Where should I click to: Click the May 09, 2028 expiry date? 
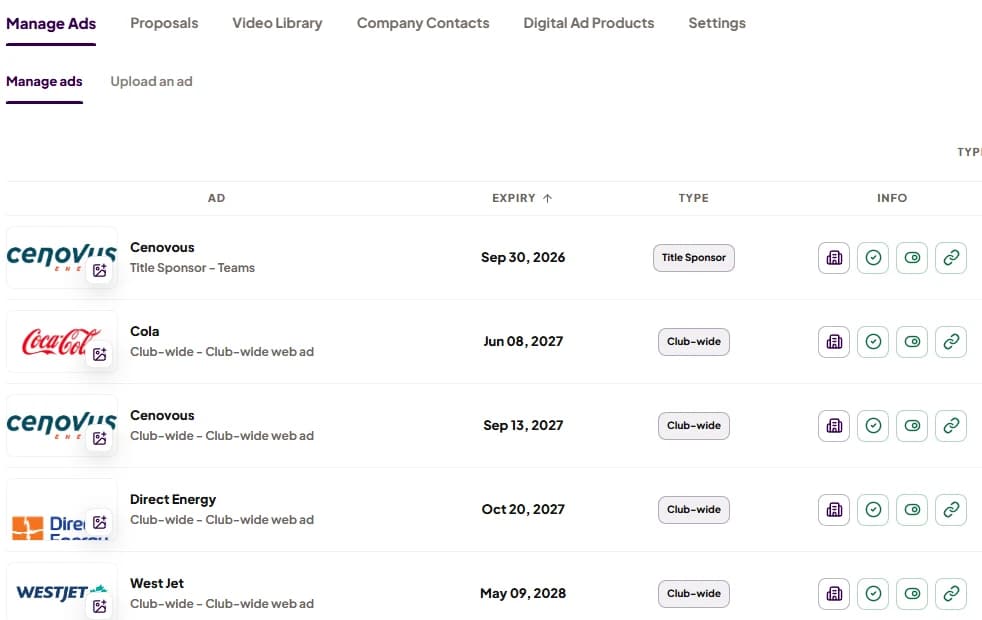tap(523, 593)
